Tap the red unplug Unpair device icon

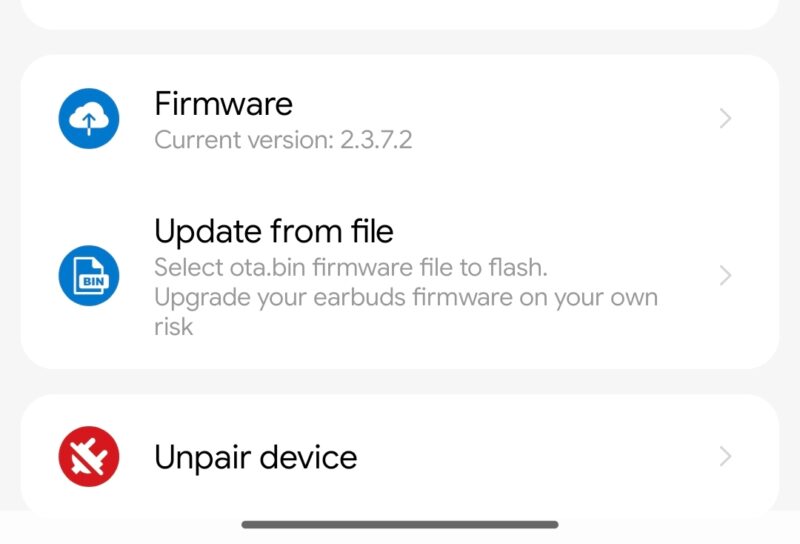coord(89,456)
